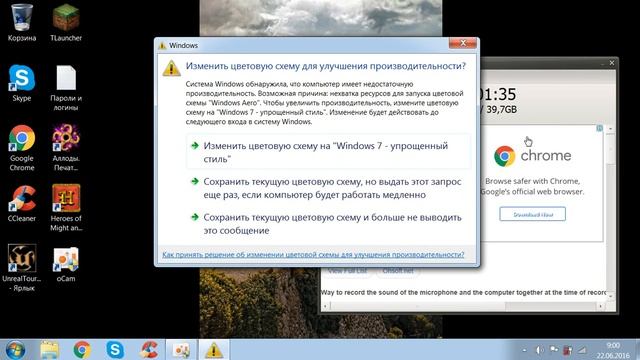Screen dimensions: 640x360
Task: Open the help link about changing color scheme
Action: [313, 254]
